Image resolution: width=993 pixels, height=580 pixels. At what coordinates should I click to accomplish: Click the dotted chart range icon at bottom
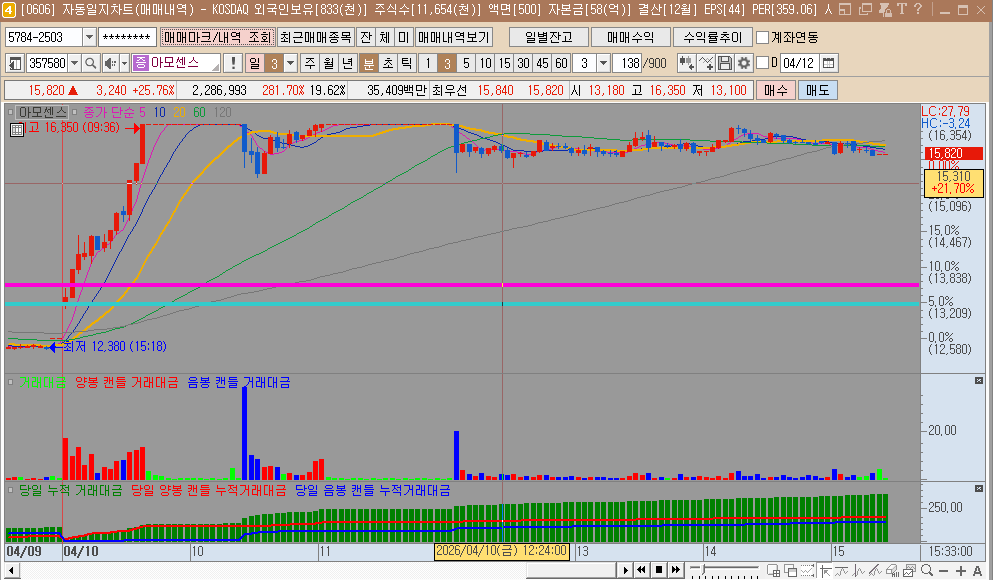point(807,570)
